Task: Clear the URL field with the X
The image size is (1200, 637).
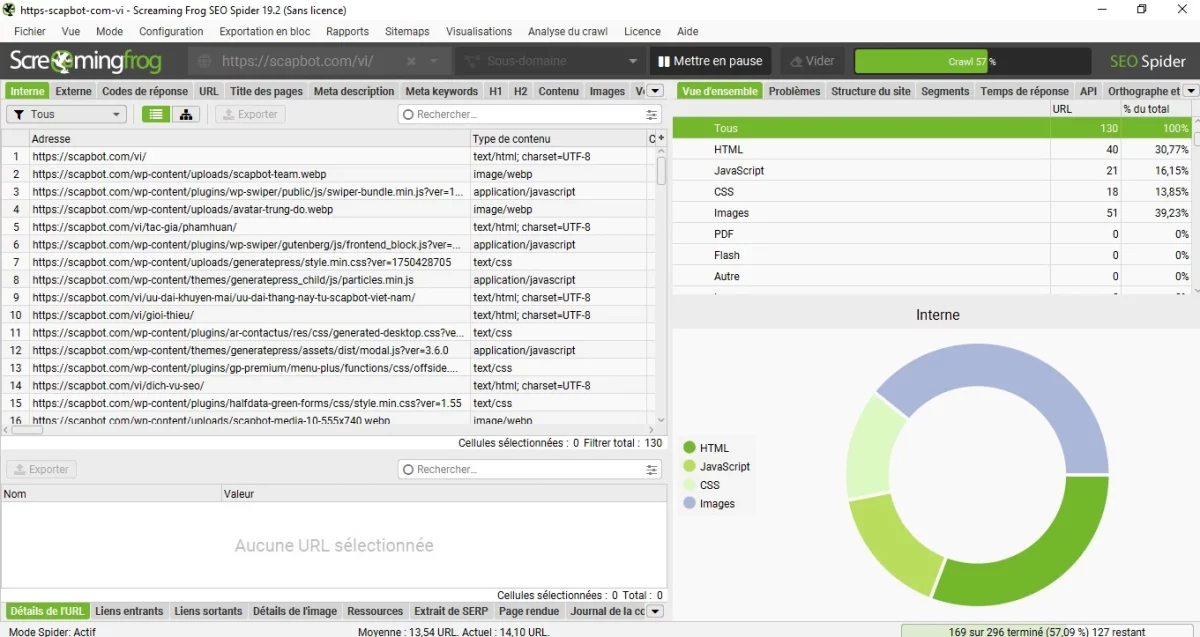Action: pos(411,61)
